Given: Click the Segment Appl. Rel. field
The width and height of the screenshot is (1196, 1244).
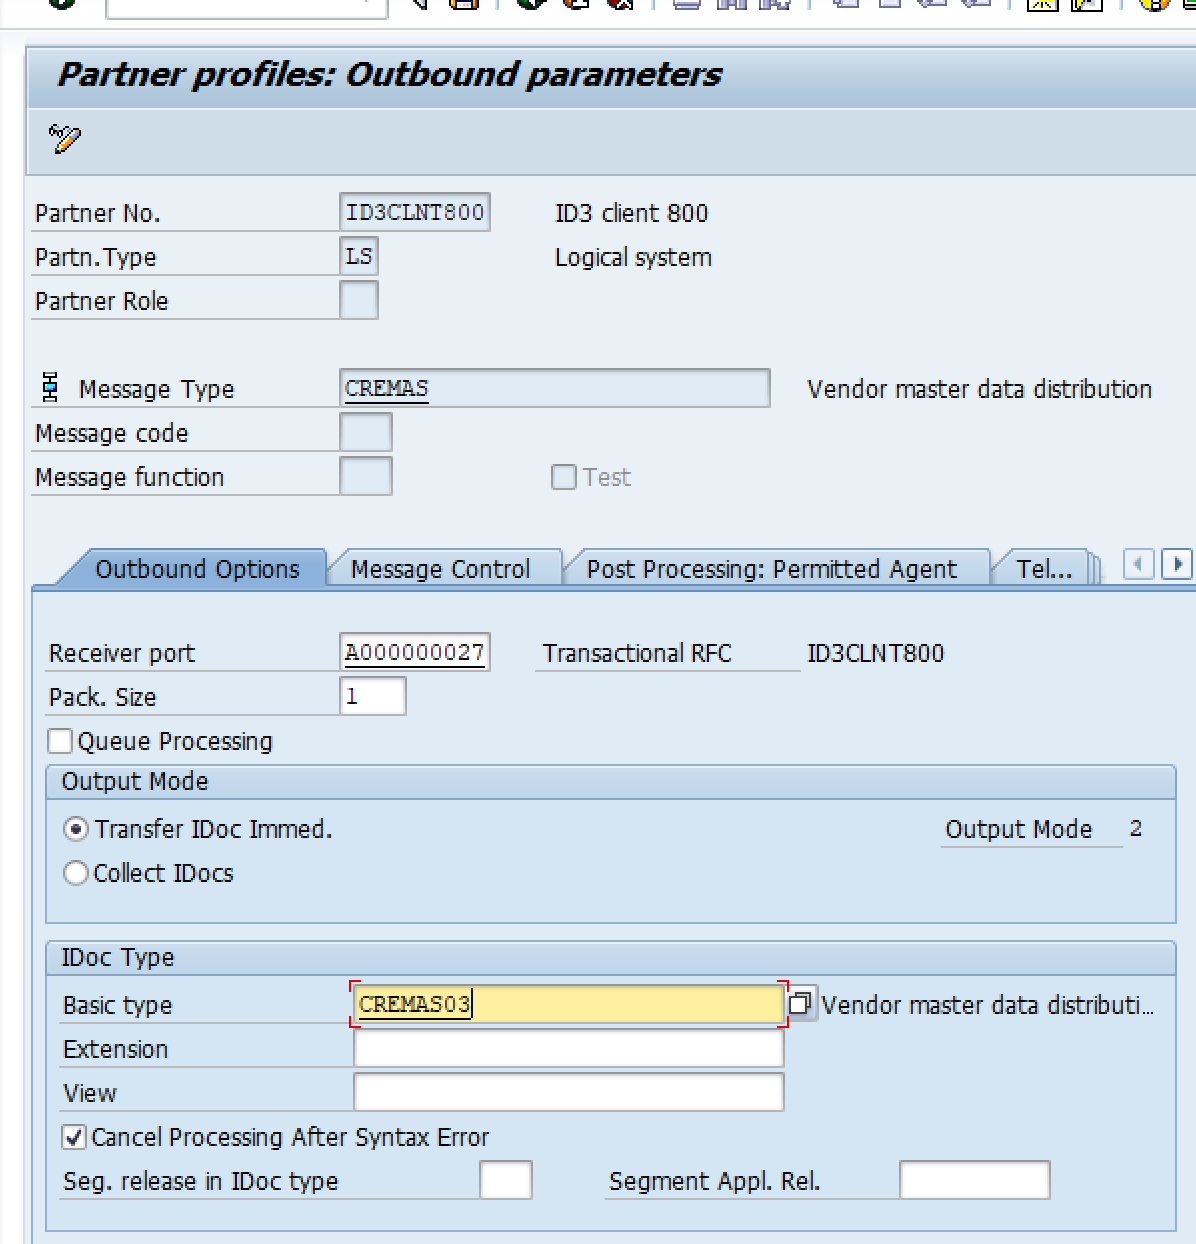Looking at the screenshot, I should (x=974, y=1181).
